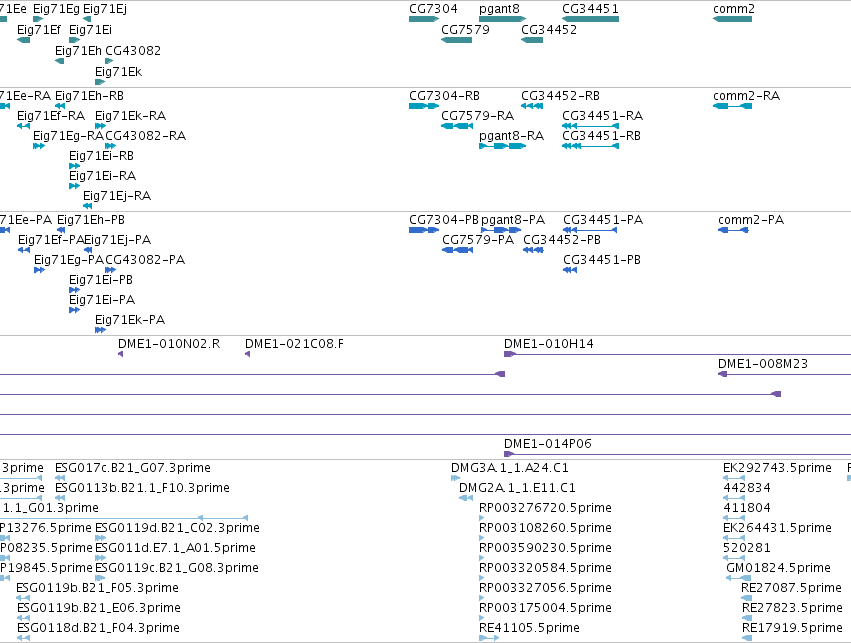Click the CG43082-PA protein feature
The image size is (851, 643).
[110, 270]
